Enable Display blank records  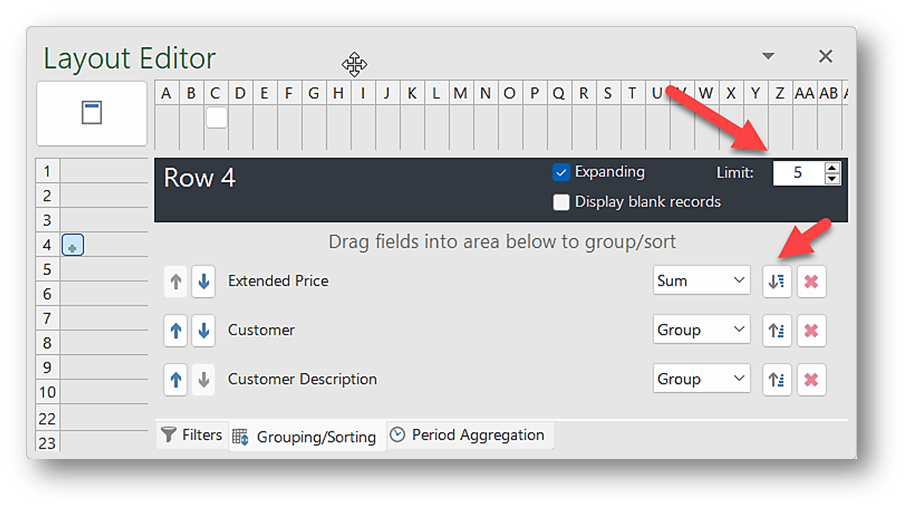(x=561, y=202)
